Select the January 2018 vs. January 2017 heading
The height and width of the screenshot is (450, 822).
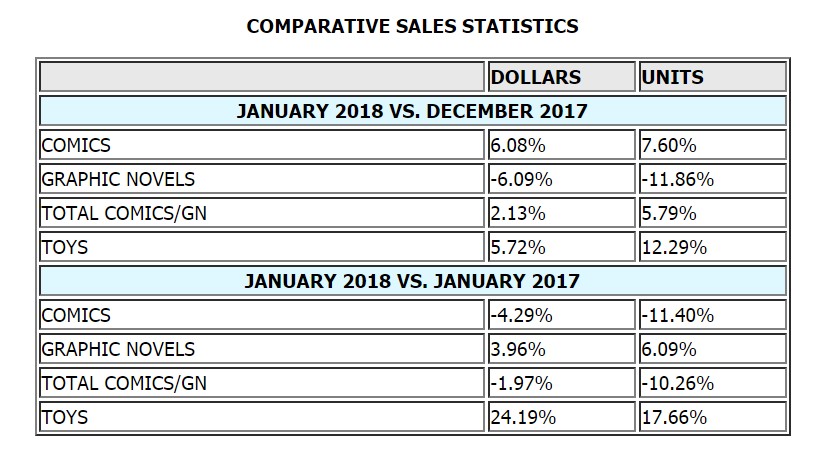coord(413,281)
